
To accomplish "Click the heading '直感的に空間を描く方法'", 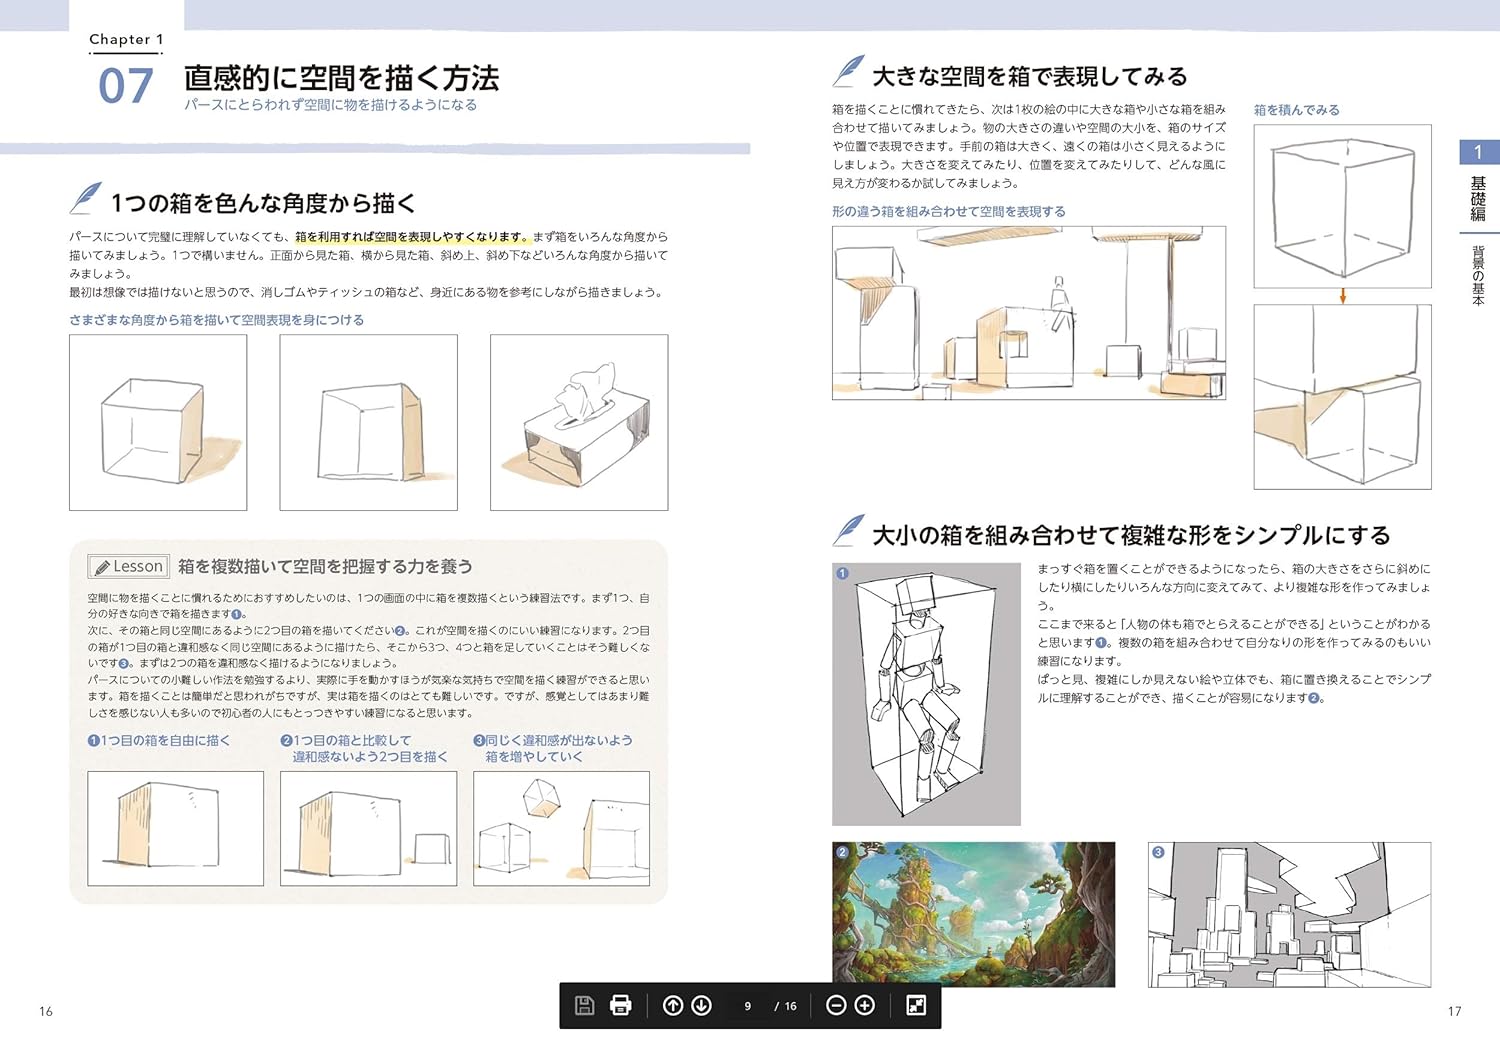I will 341,77.
